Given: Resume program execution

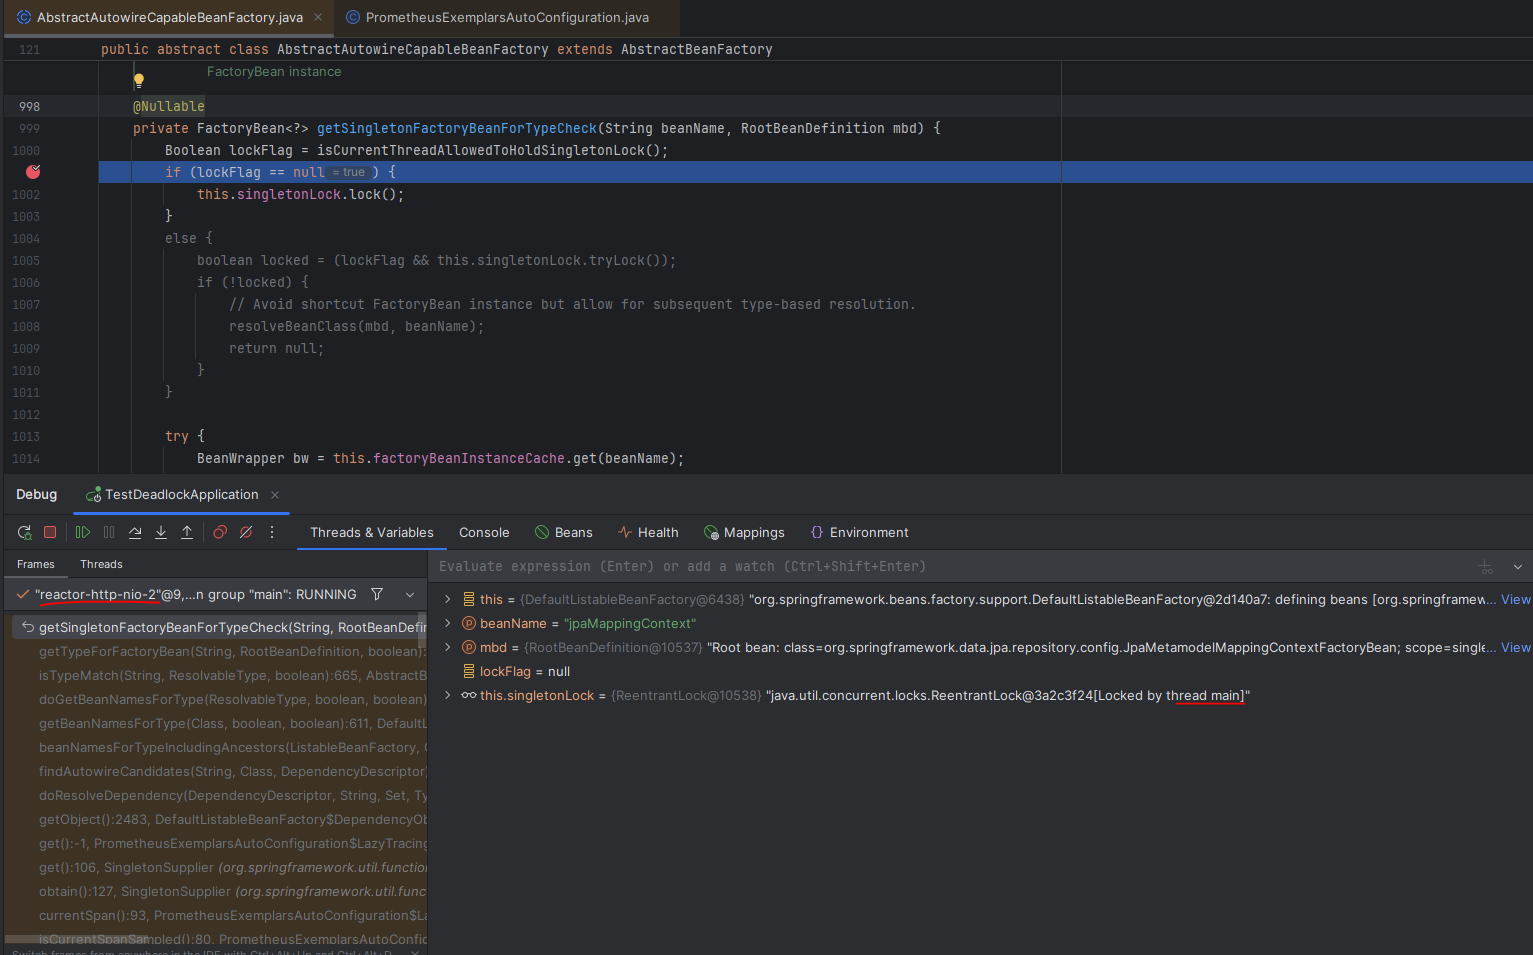Looking at the screenshot, I should [83, 533].
